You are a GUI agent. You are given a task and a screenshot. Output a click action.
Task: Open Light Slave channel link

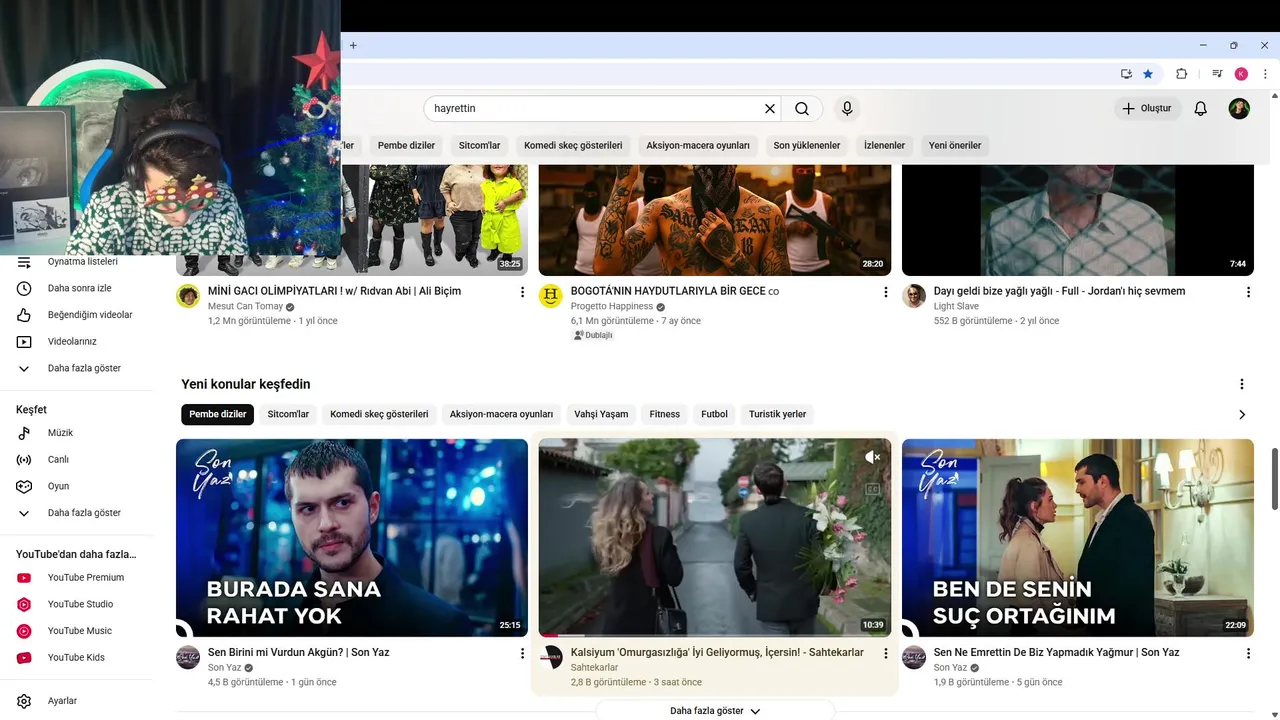(x=956, y=306)
